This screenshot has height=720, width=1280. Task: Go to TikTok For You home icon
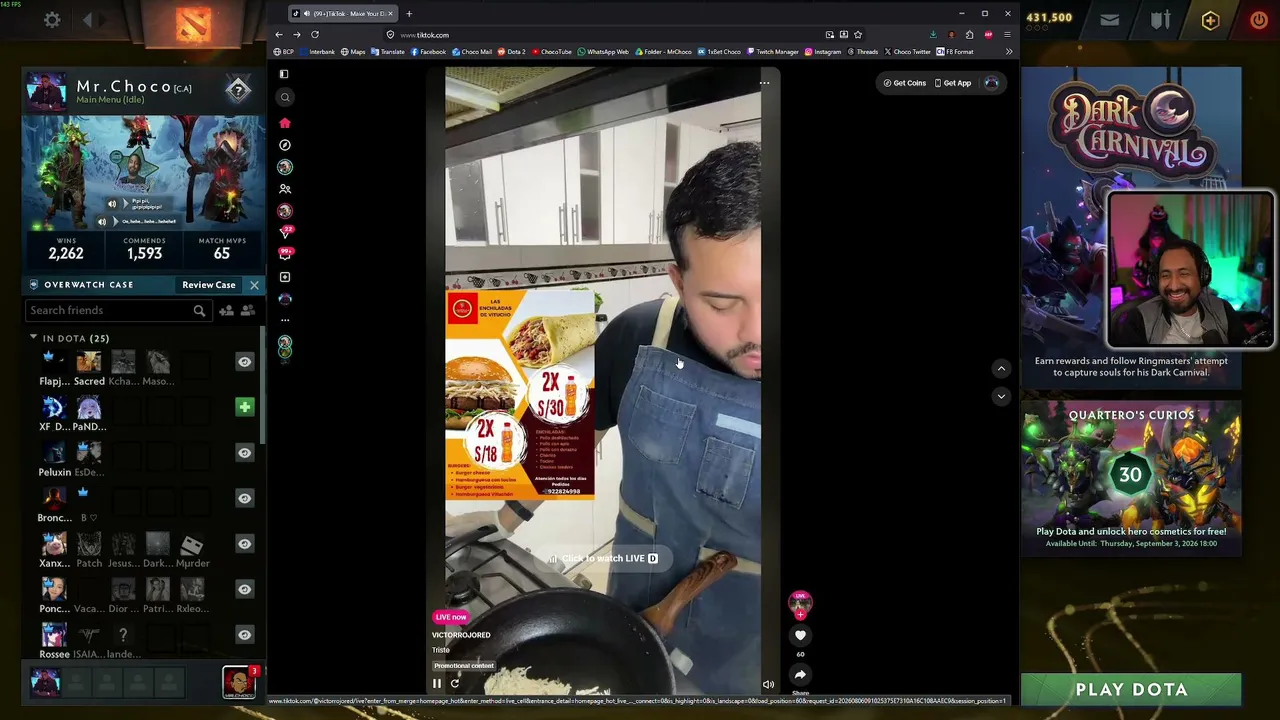coord(285,123)
